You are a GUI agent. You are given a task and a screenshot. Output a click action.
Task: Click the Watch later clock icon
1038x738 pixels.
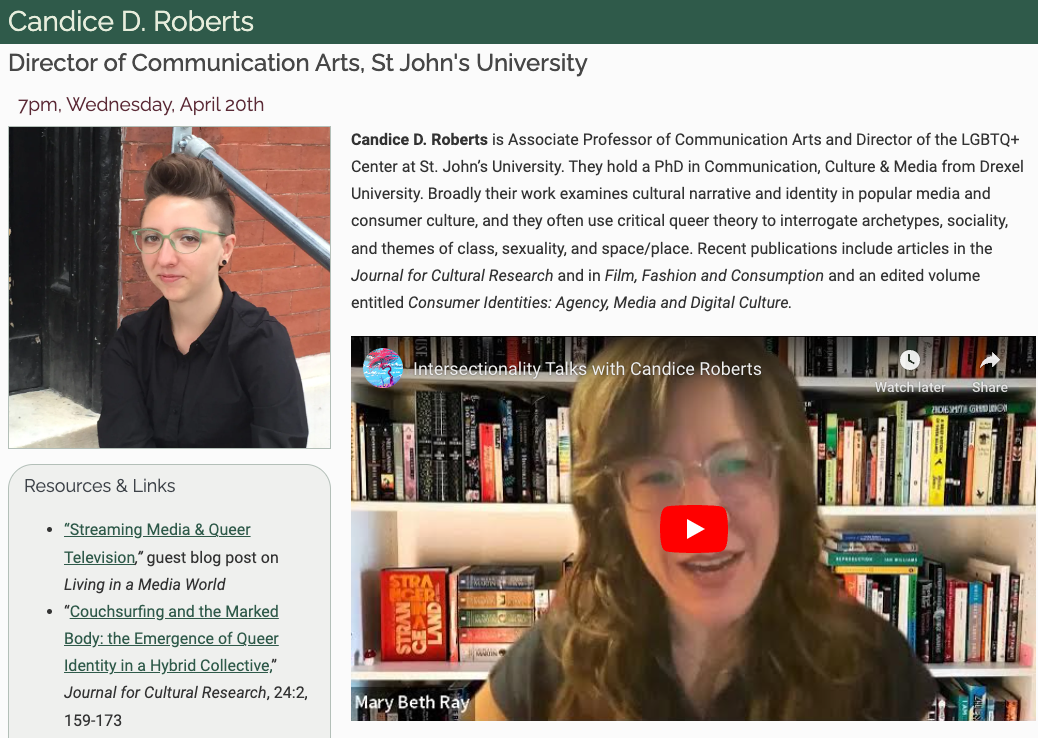tap(910, 360)
